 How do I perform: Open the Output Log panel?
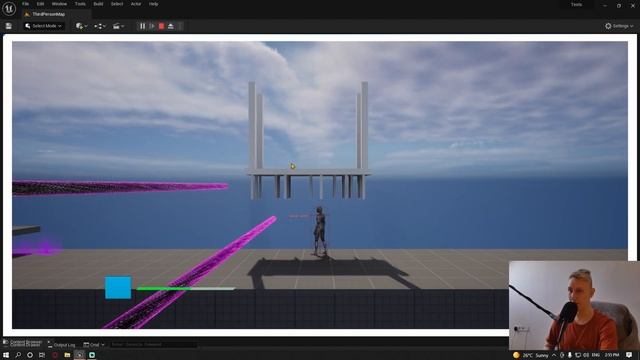tap(62, 345)
